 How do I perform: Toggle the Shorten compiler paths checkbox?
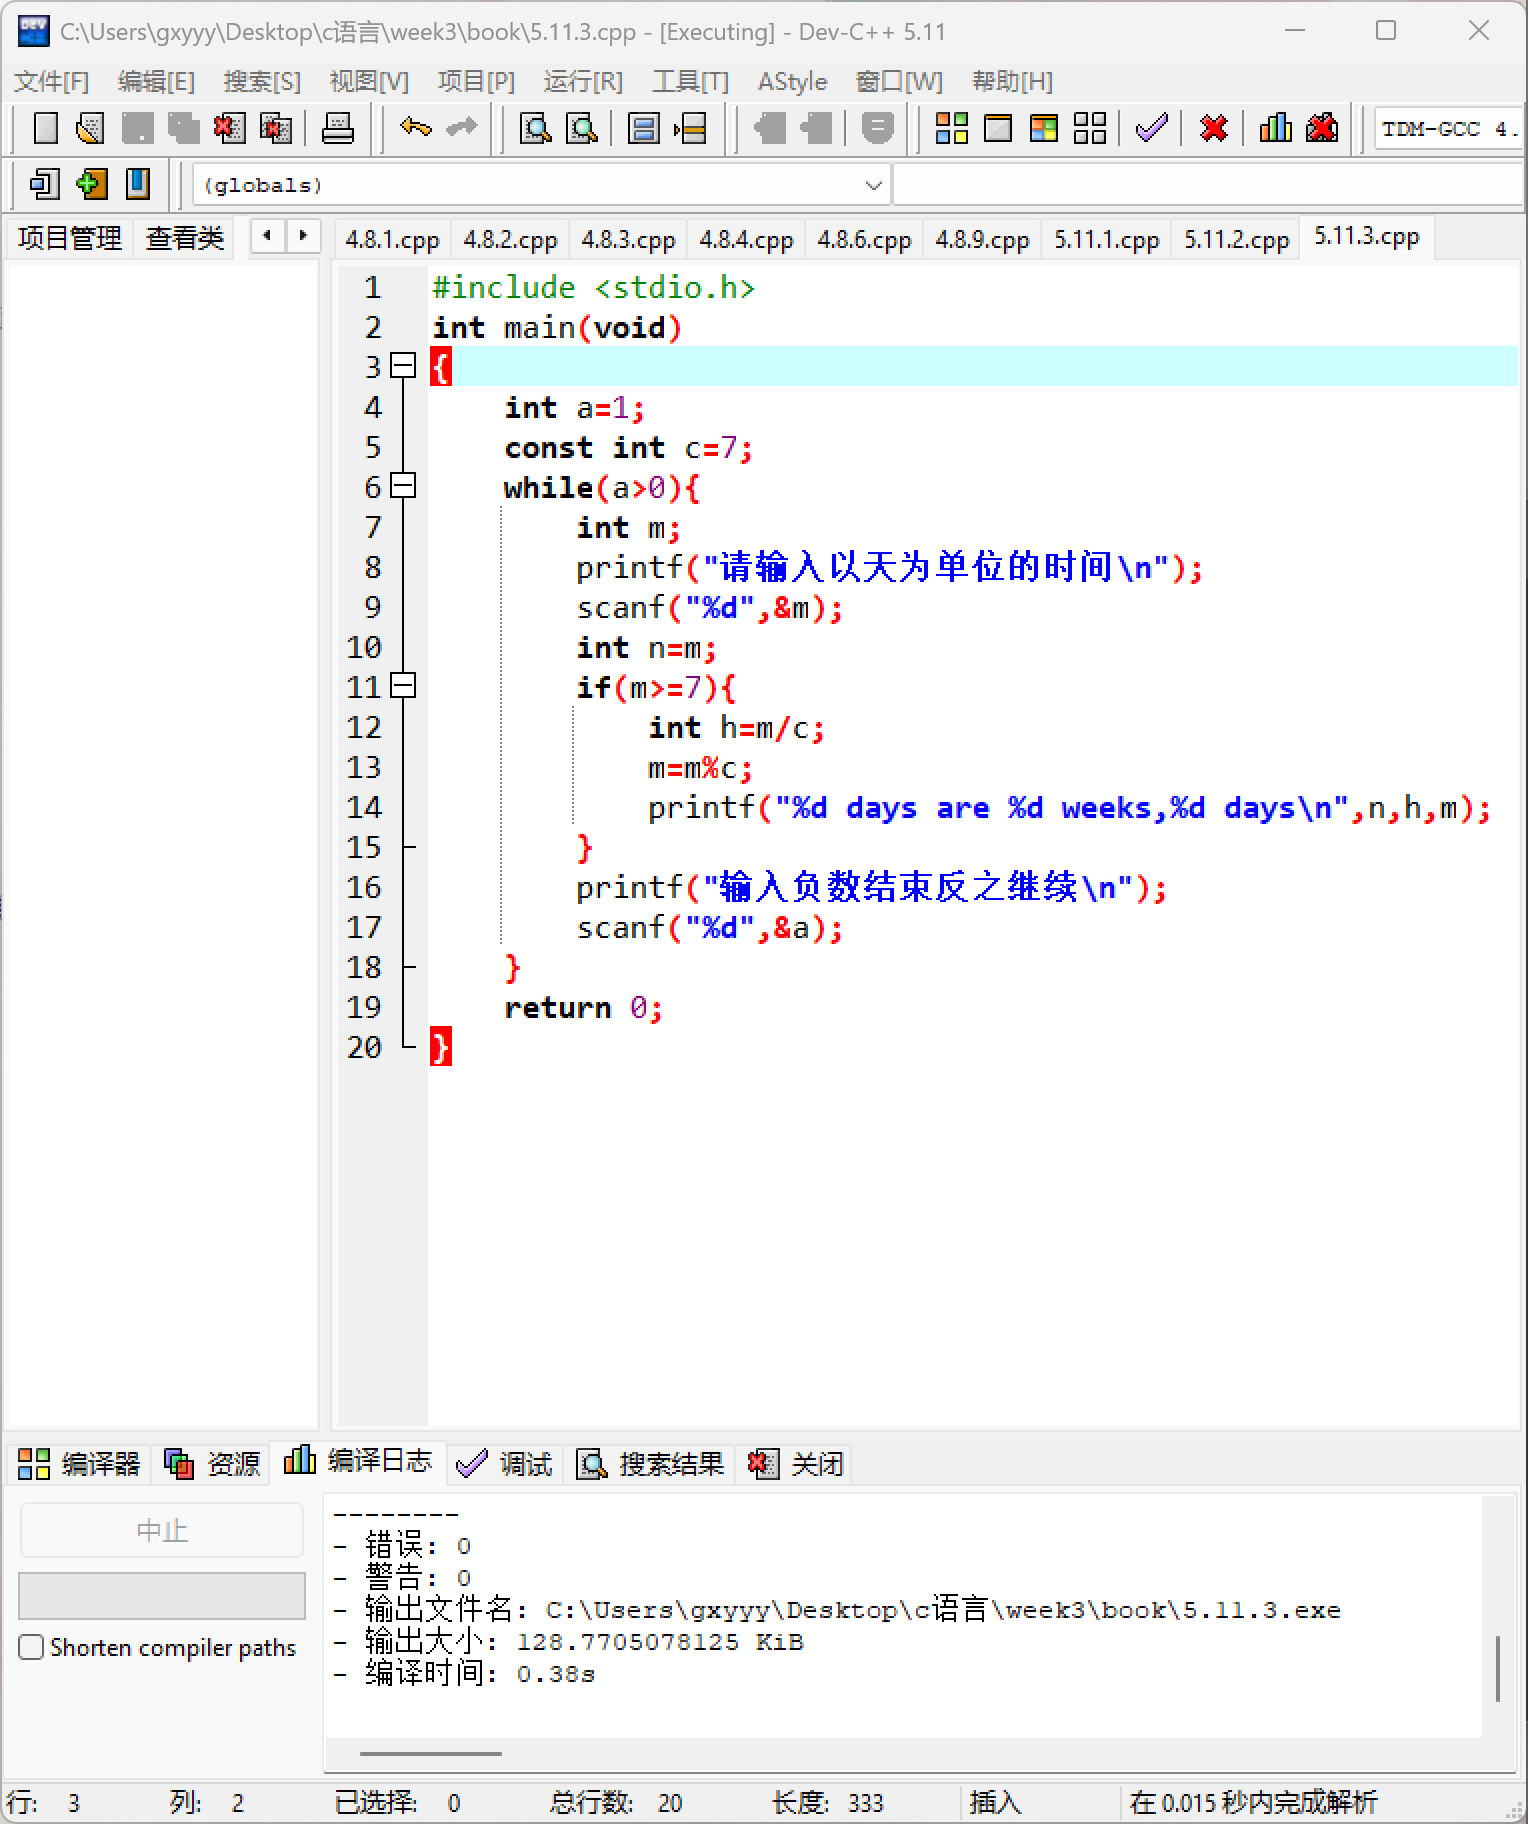coord(32,1648)
